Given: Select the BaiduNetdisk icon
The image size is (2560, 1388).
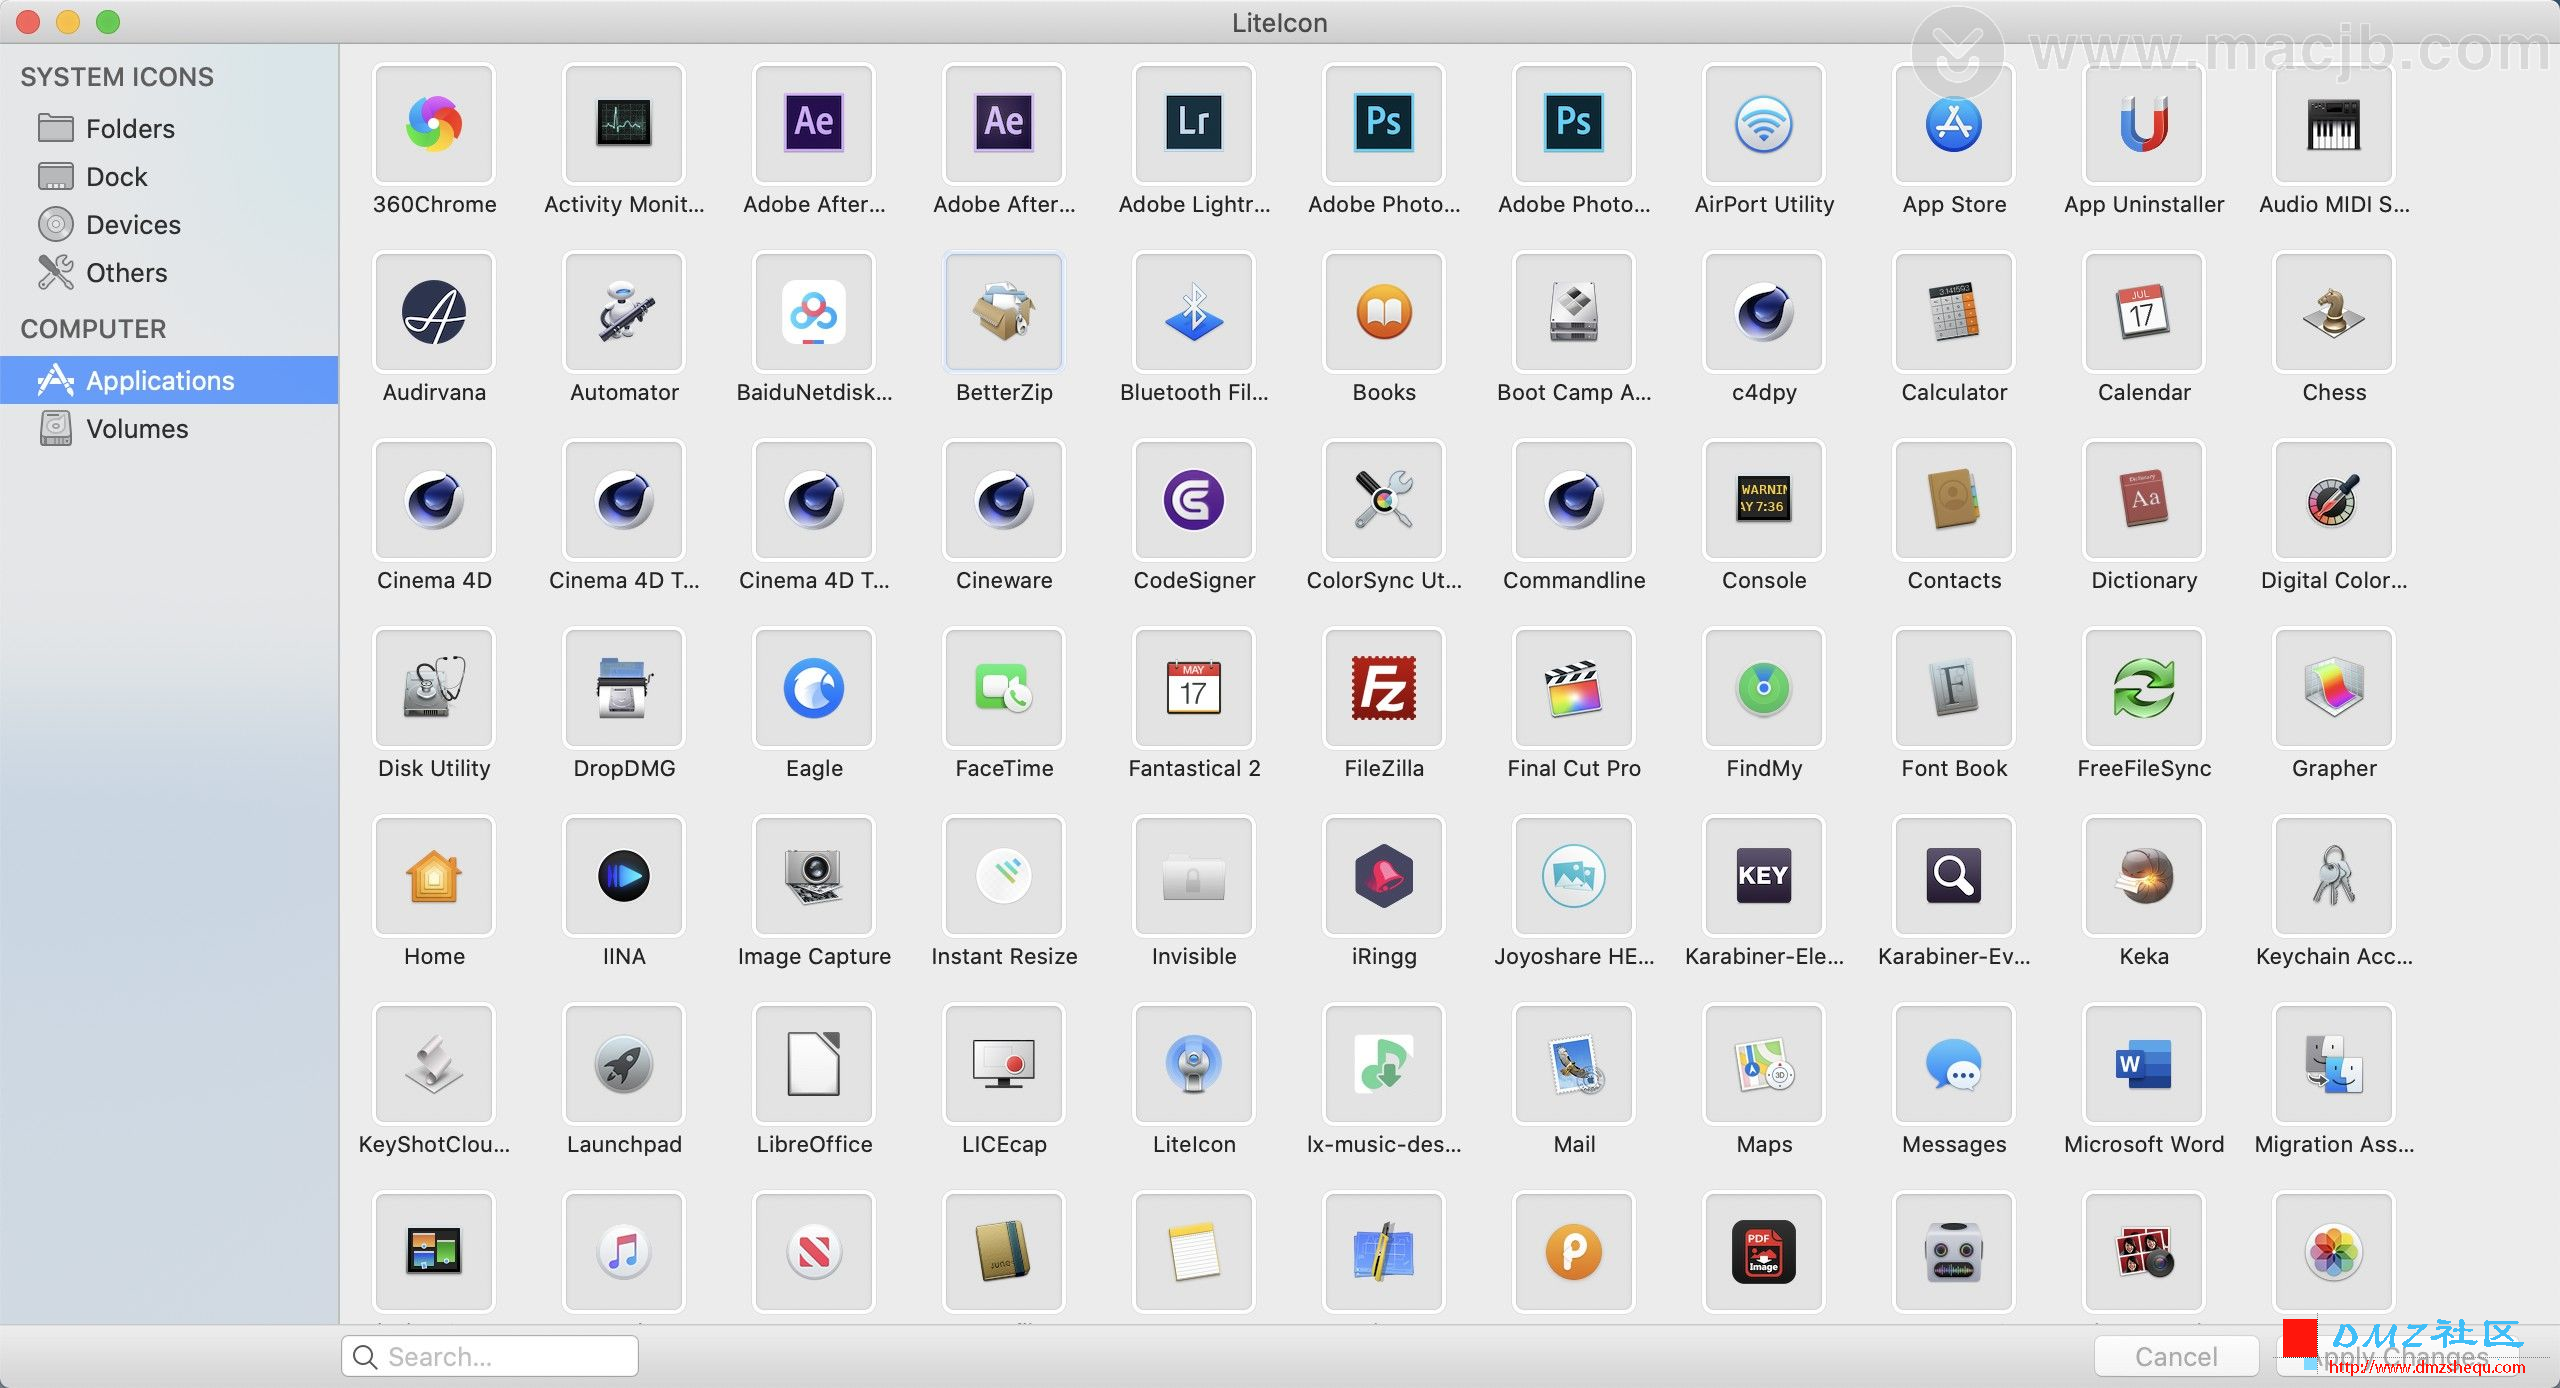Looking at the screenshot, I should (x=814, y=312).
